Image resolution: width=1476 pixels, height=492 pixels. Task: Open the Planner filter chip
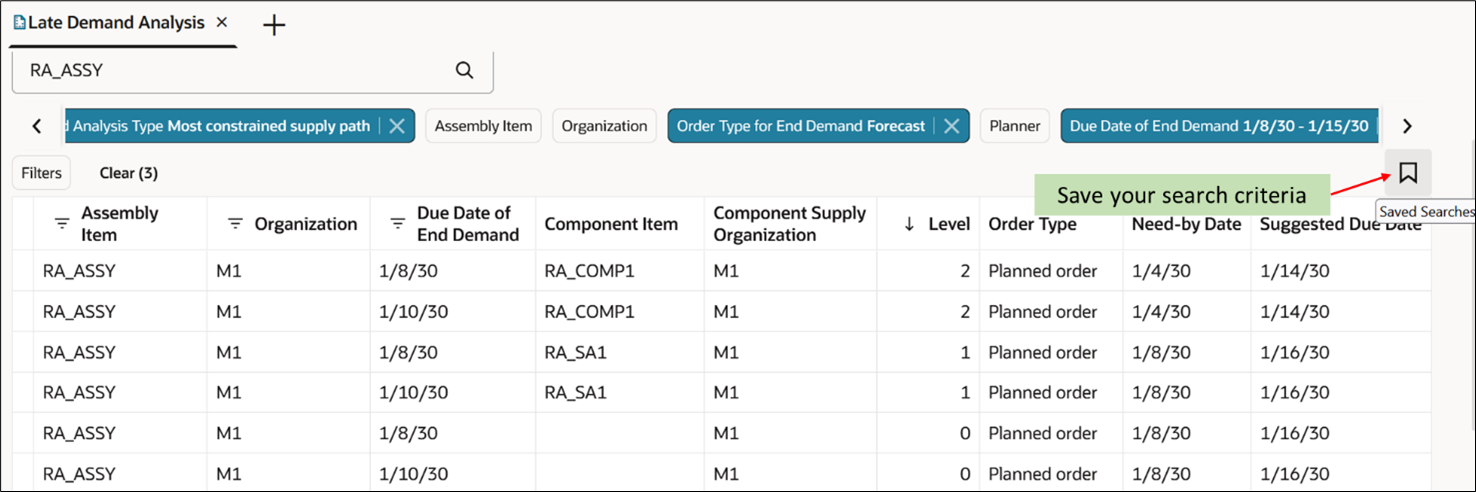pos(1015,126)
